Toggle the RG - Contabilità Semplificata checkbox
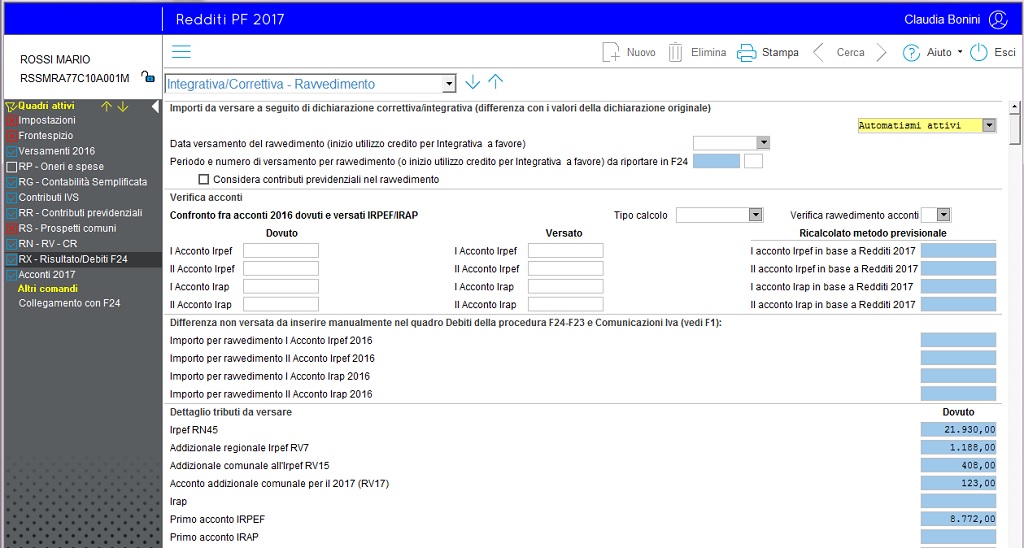 11,182
